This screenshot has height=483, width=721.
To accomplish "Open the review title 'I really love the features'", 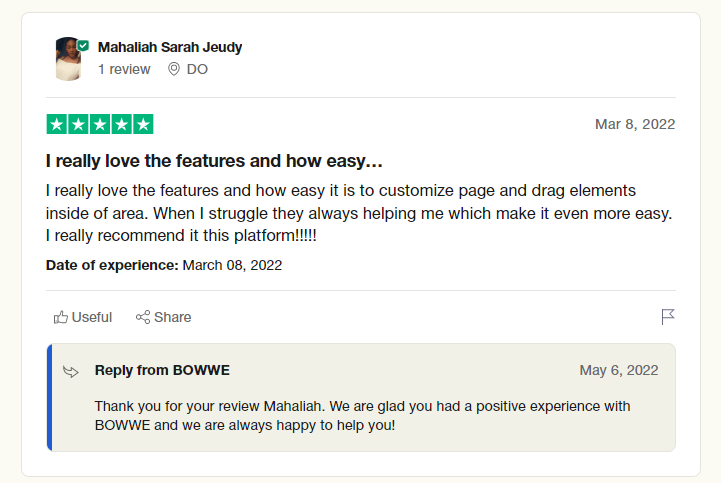I will [x=215, y=160].
